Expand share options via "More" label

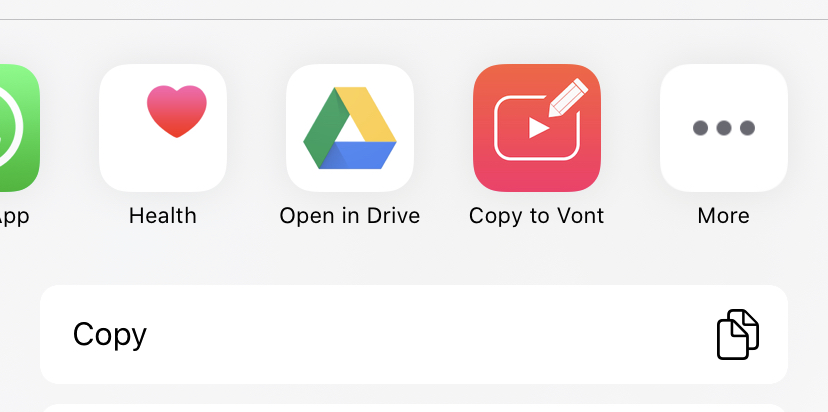pos(724,216)
